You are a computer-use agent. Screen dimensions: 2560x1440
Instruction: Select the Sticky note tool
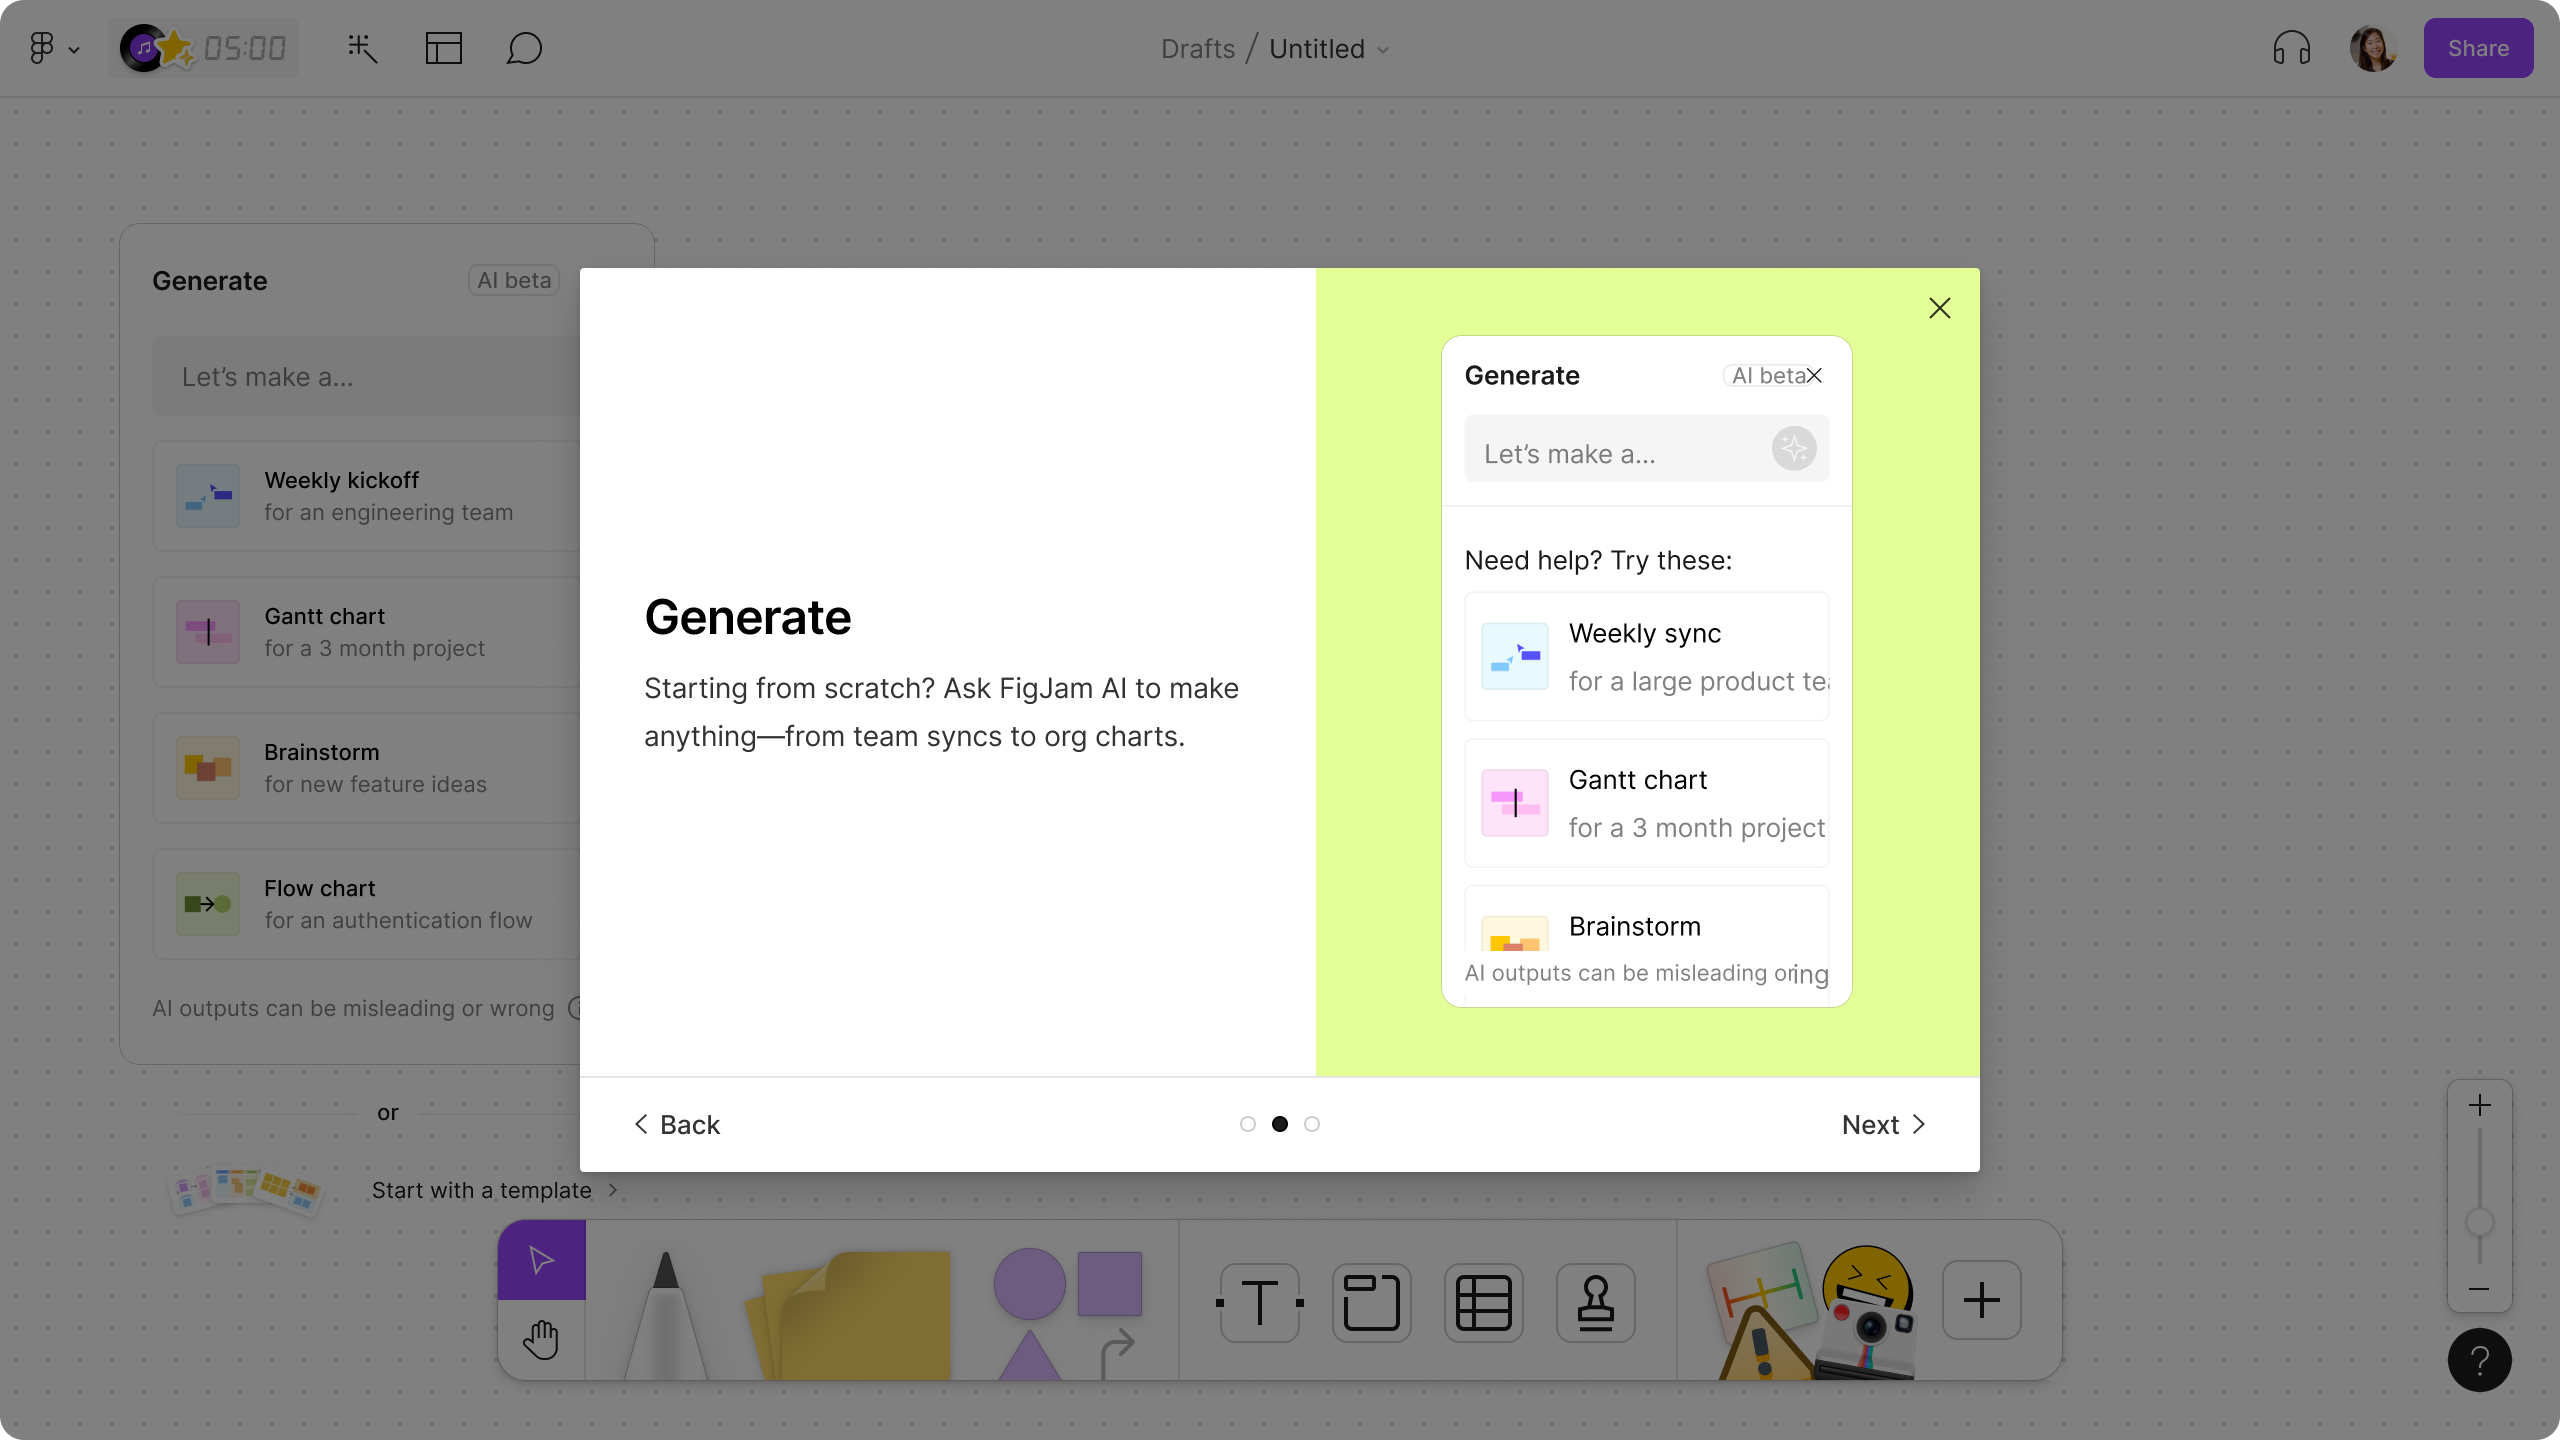click(850, 1315)
